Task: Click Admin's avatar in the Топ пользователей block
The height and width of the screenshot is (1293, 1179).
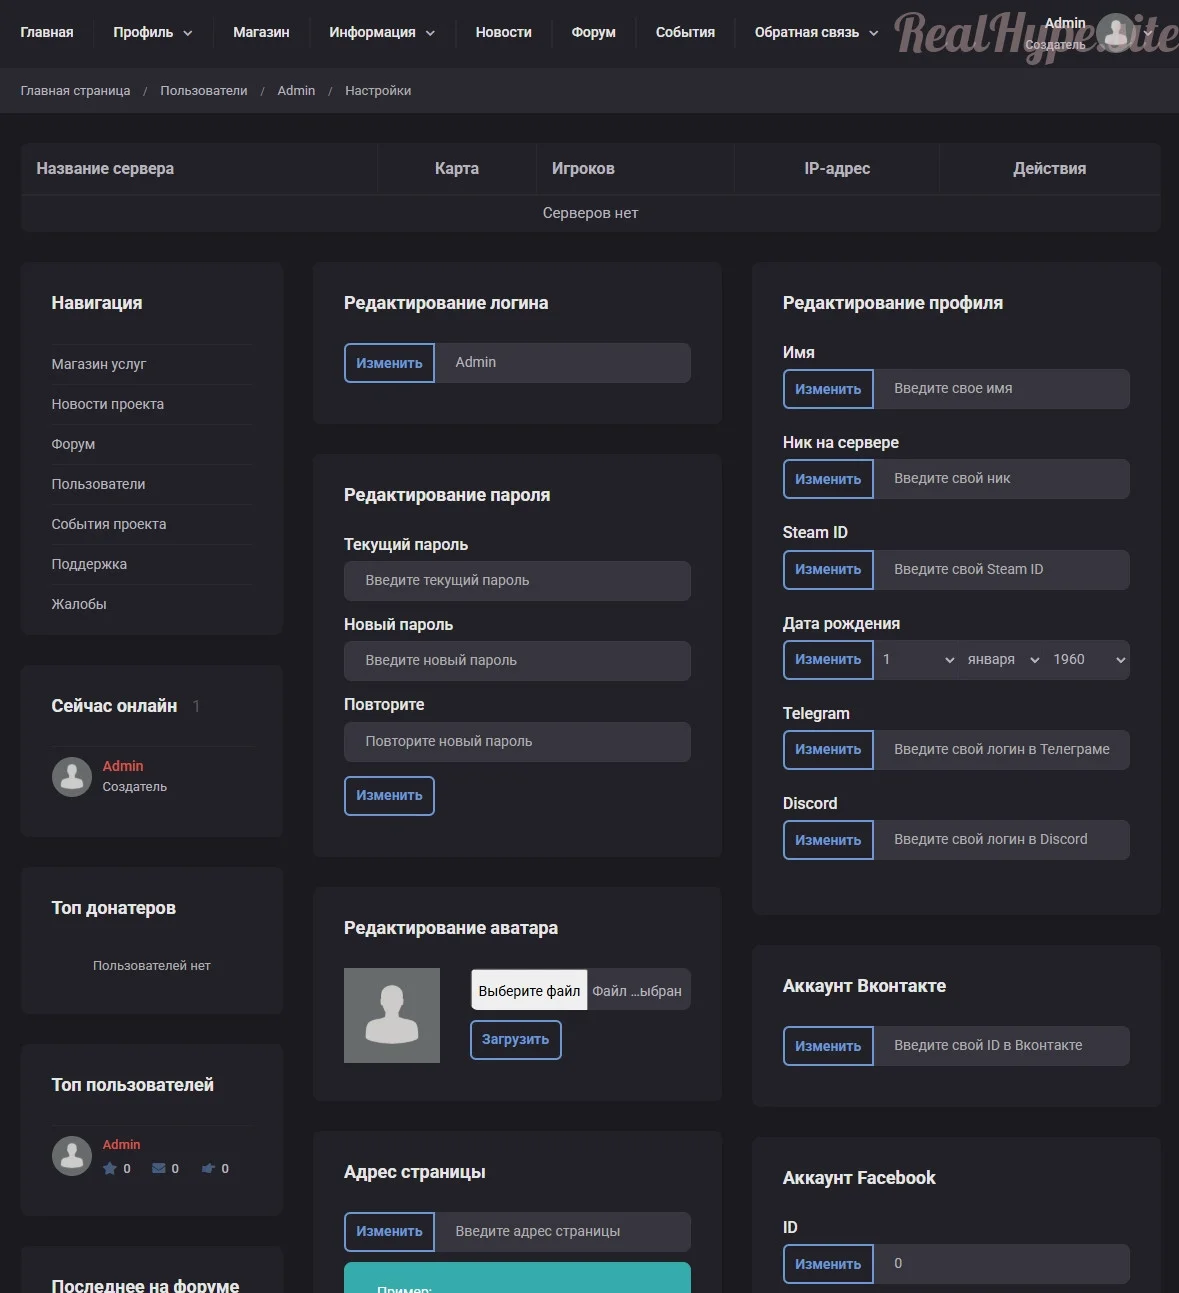Action: 72,1156
